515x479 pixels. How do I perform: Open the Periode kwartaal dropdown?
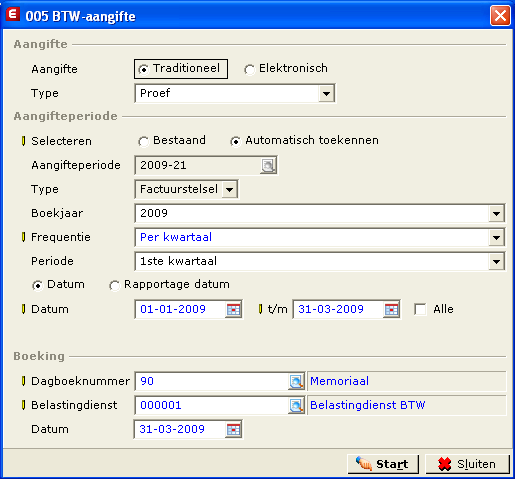pos(496,261)
